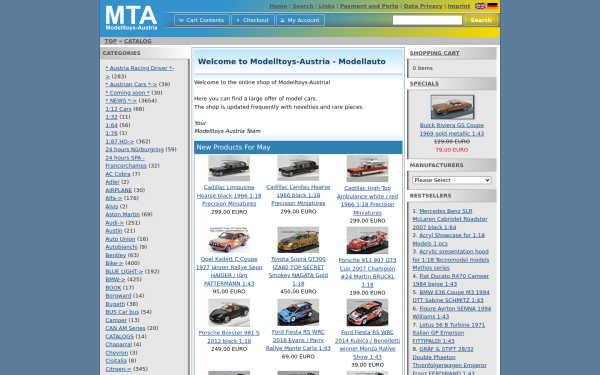This screenshot has height=375, width=600.
Task: Open Porsche Boxster 981 S 2012 link
Action: [x=229, y=337]
